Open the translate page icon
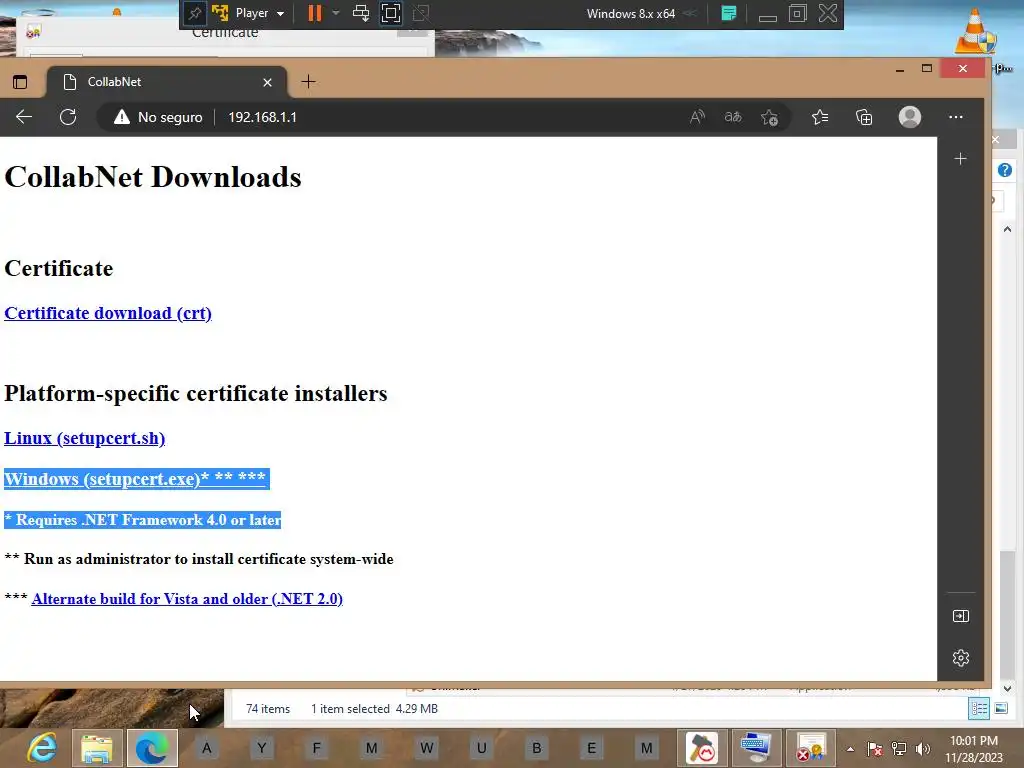This screenshot has width=1024, height=768. click(x=733, y=117)
